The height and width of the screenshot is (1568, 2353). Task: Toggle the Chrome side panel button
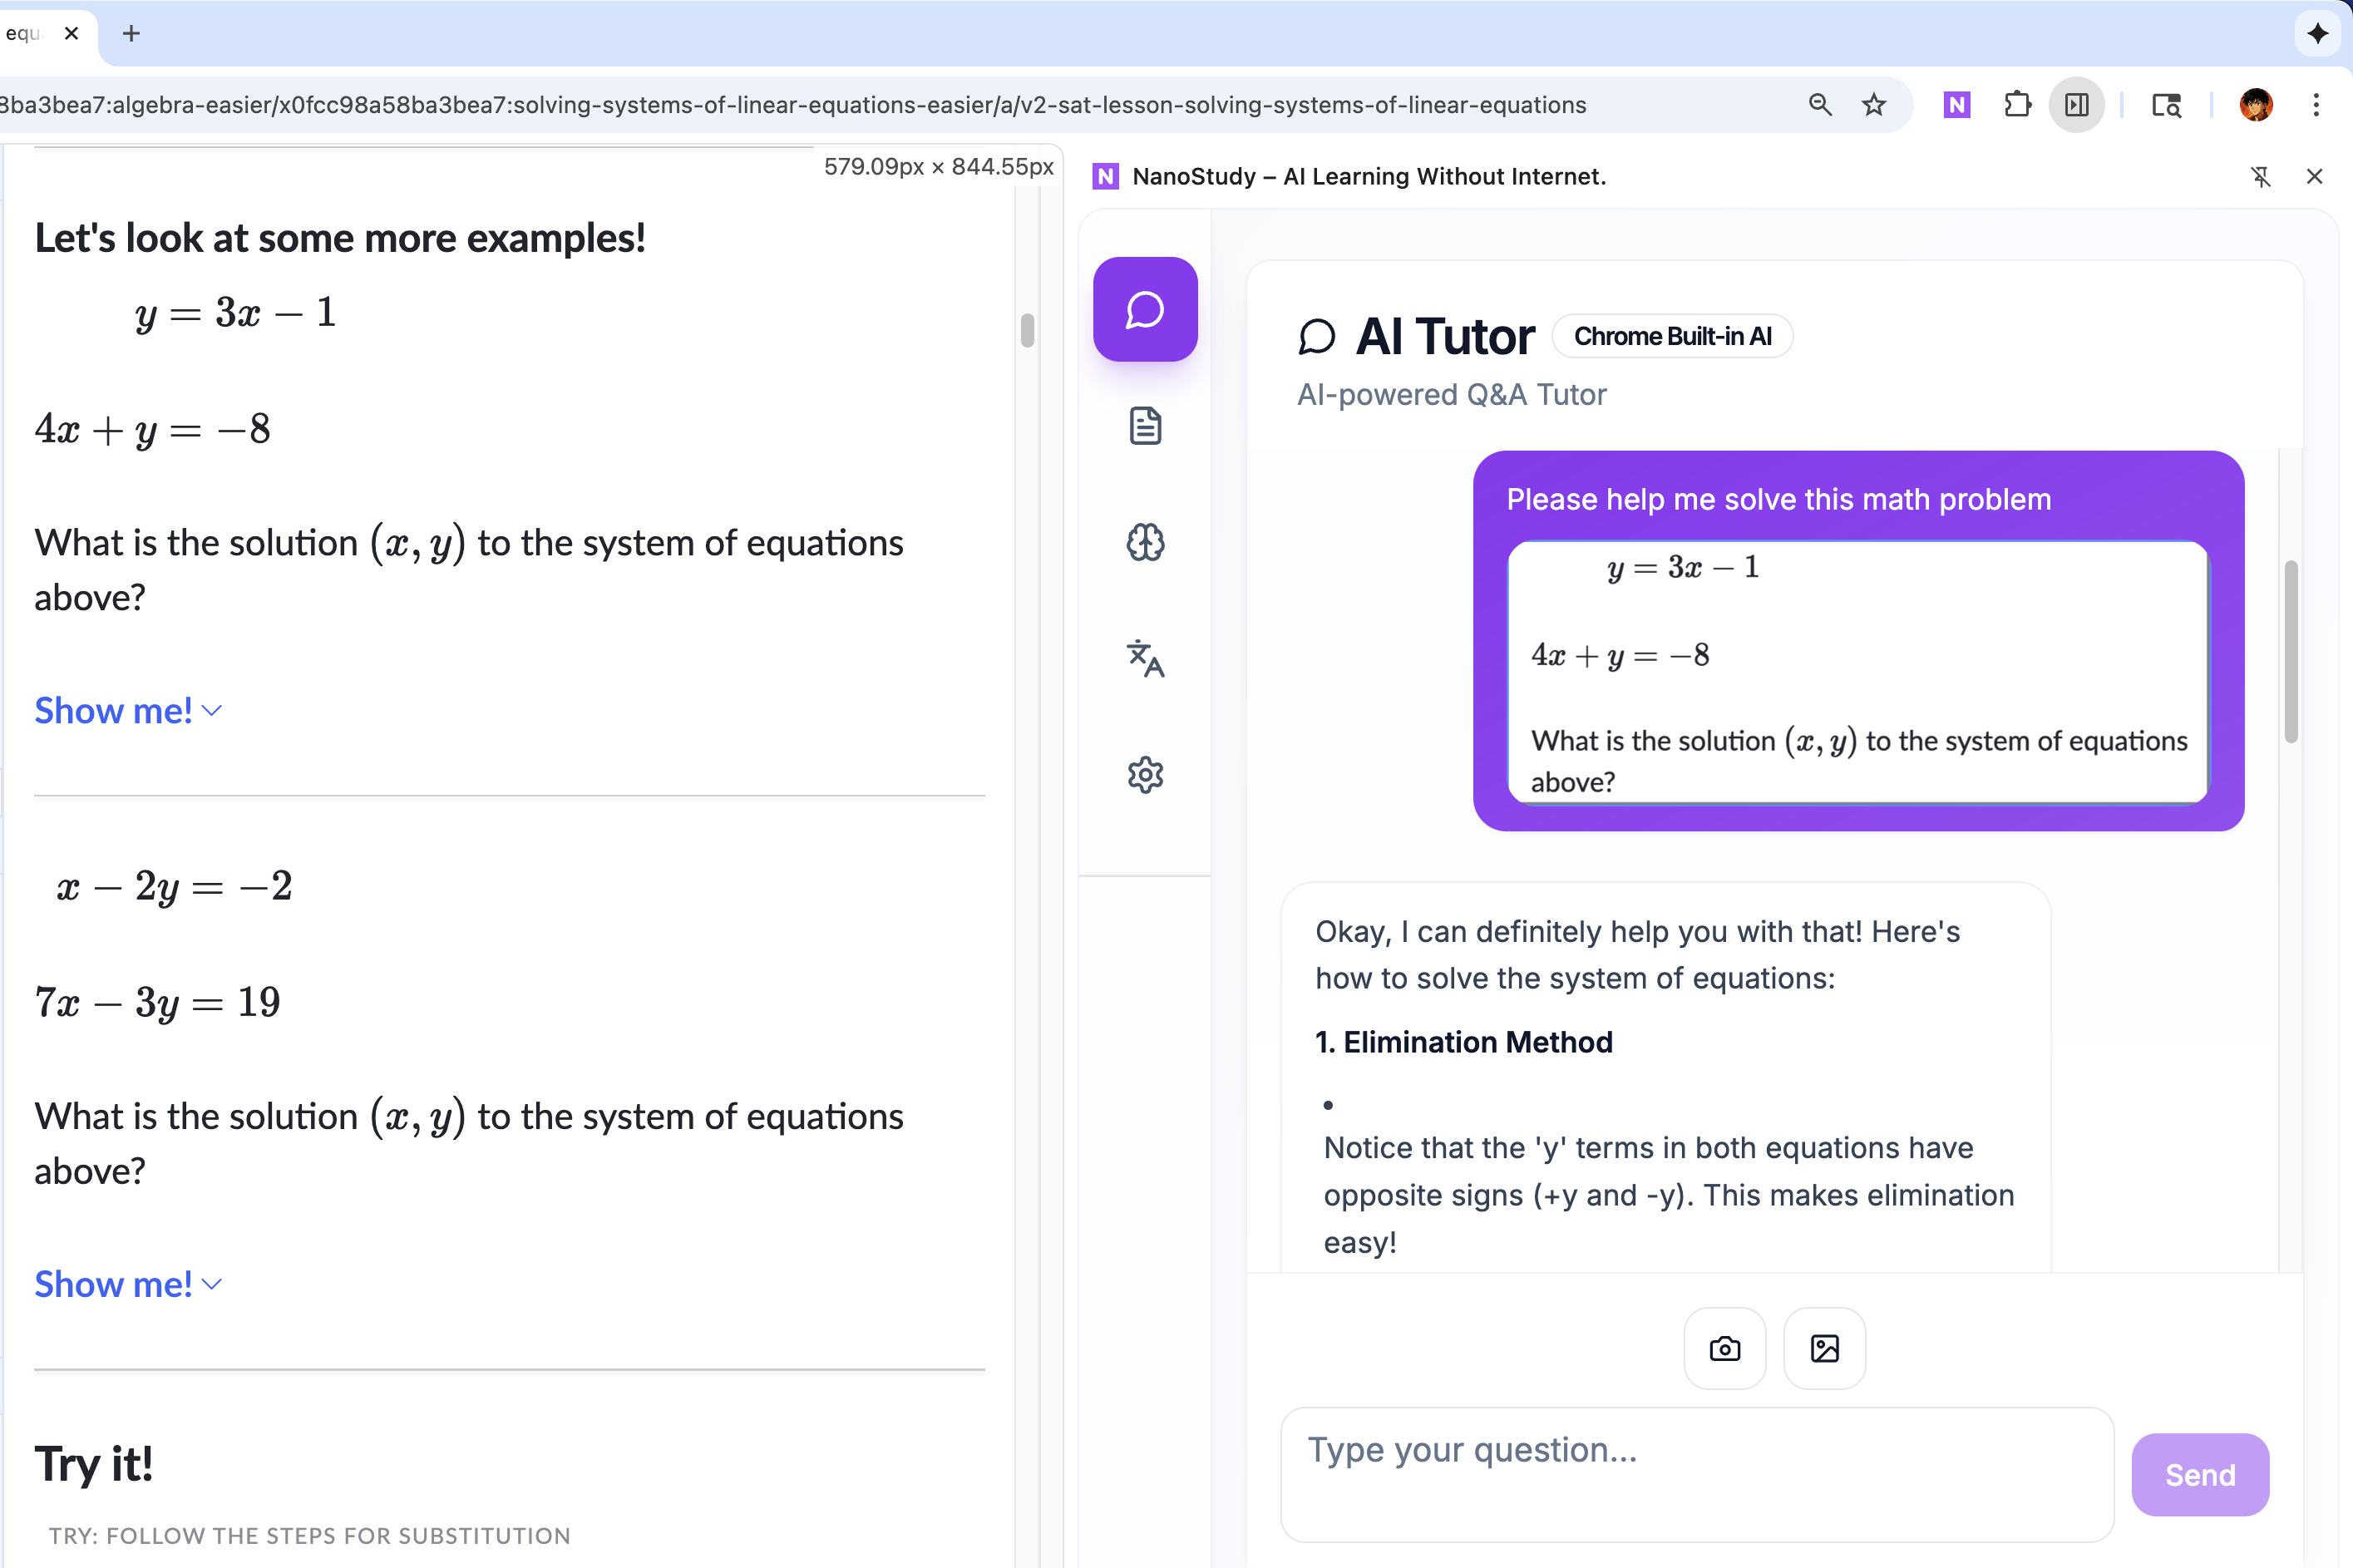pos(2076,105)
